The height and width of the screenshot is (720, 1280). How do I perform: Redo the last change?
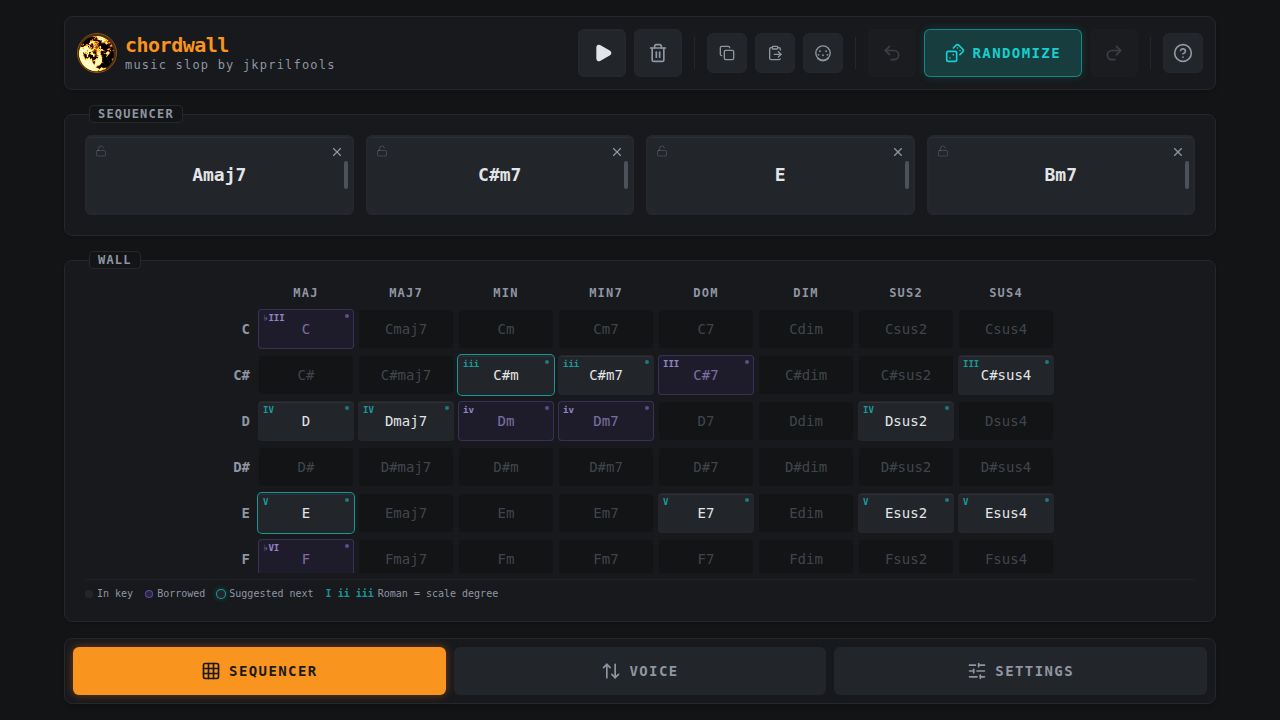coord(1114,53)
